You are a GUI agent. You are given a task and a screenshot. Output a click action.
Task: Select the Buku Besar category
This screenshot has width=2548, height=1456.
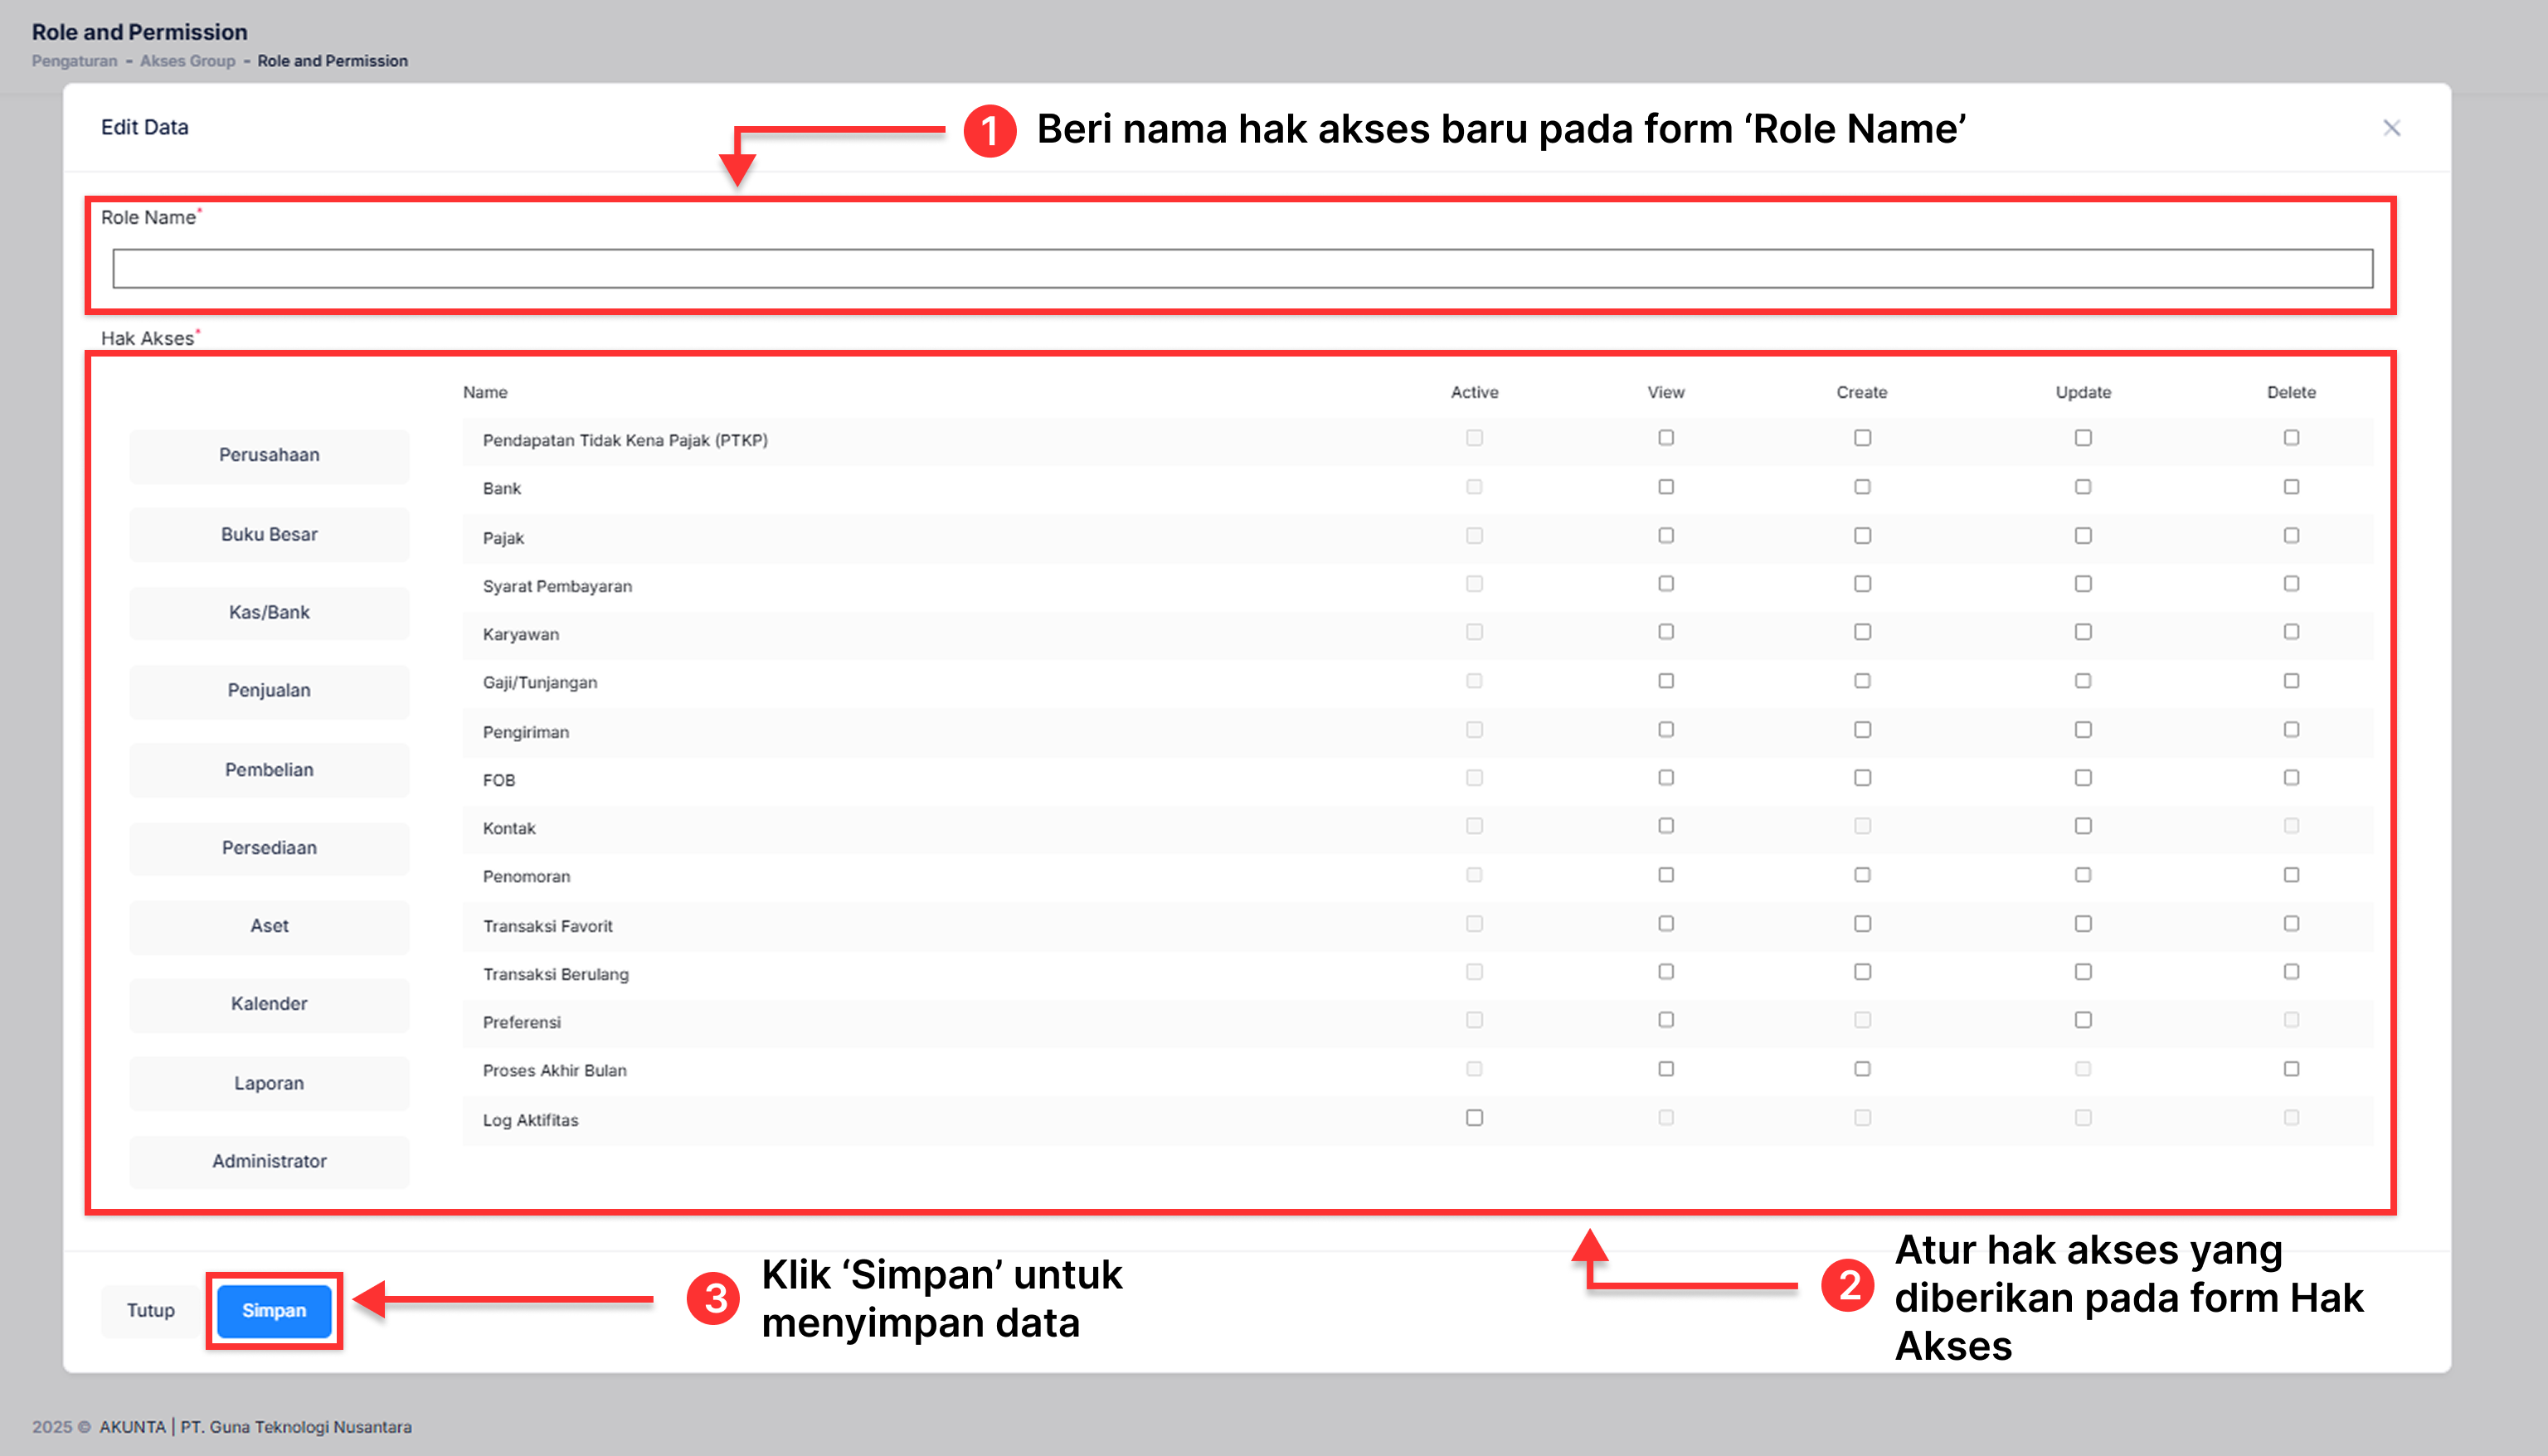(x=268, y=534)
